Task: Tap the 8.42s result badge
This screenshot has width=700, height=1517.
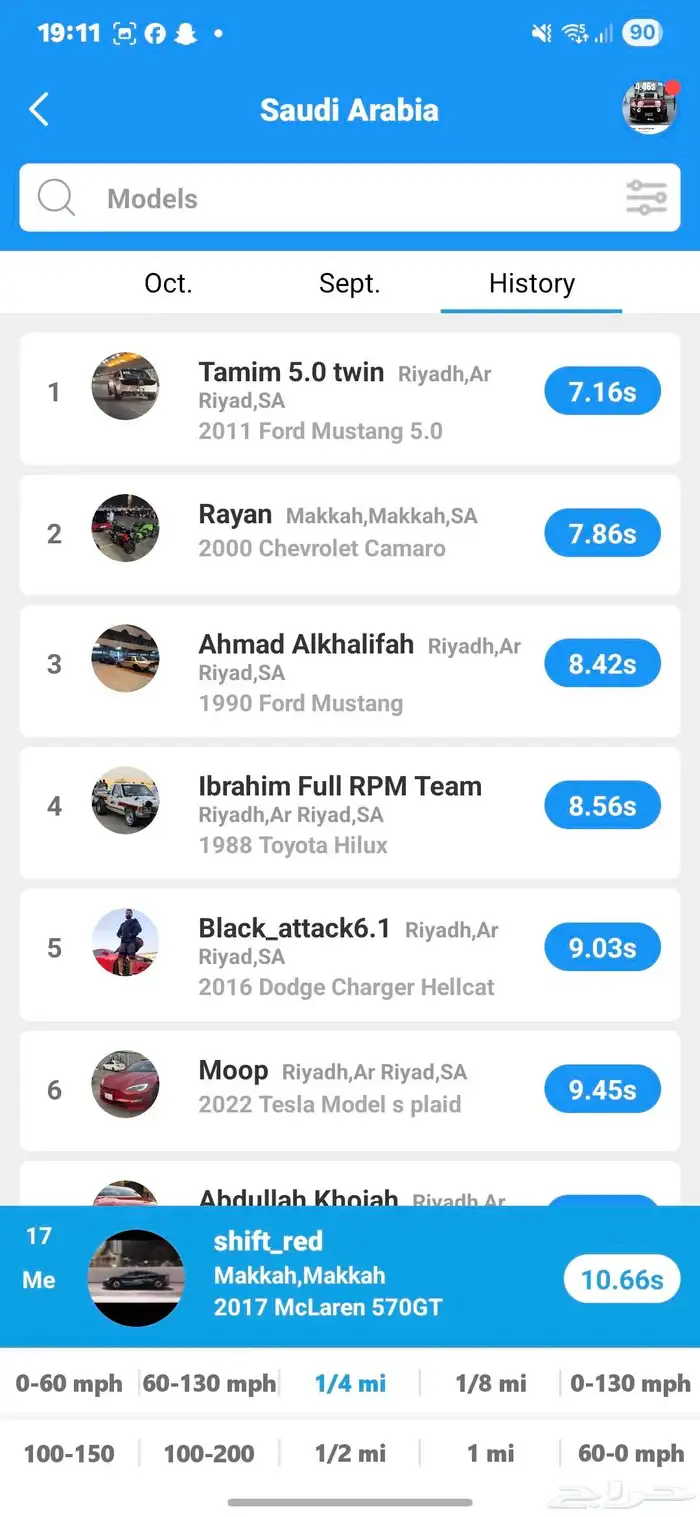Action: 602,664
